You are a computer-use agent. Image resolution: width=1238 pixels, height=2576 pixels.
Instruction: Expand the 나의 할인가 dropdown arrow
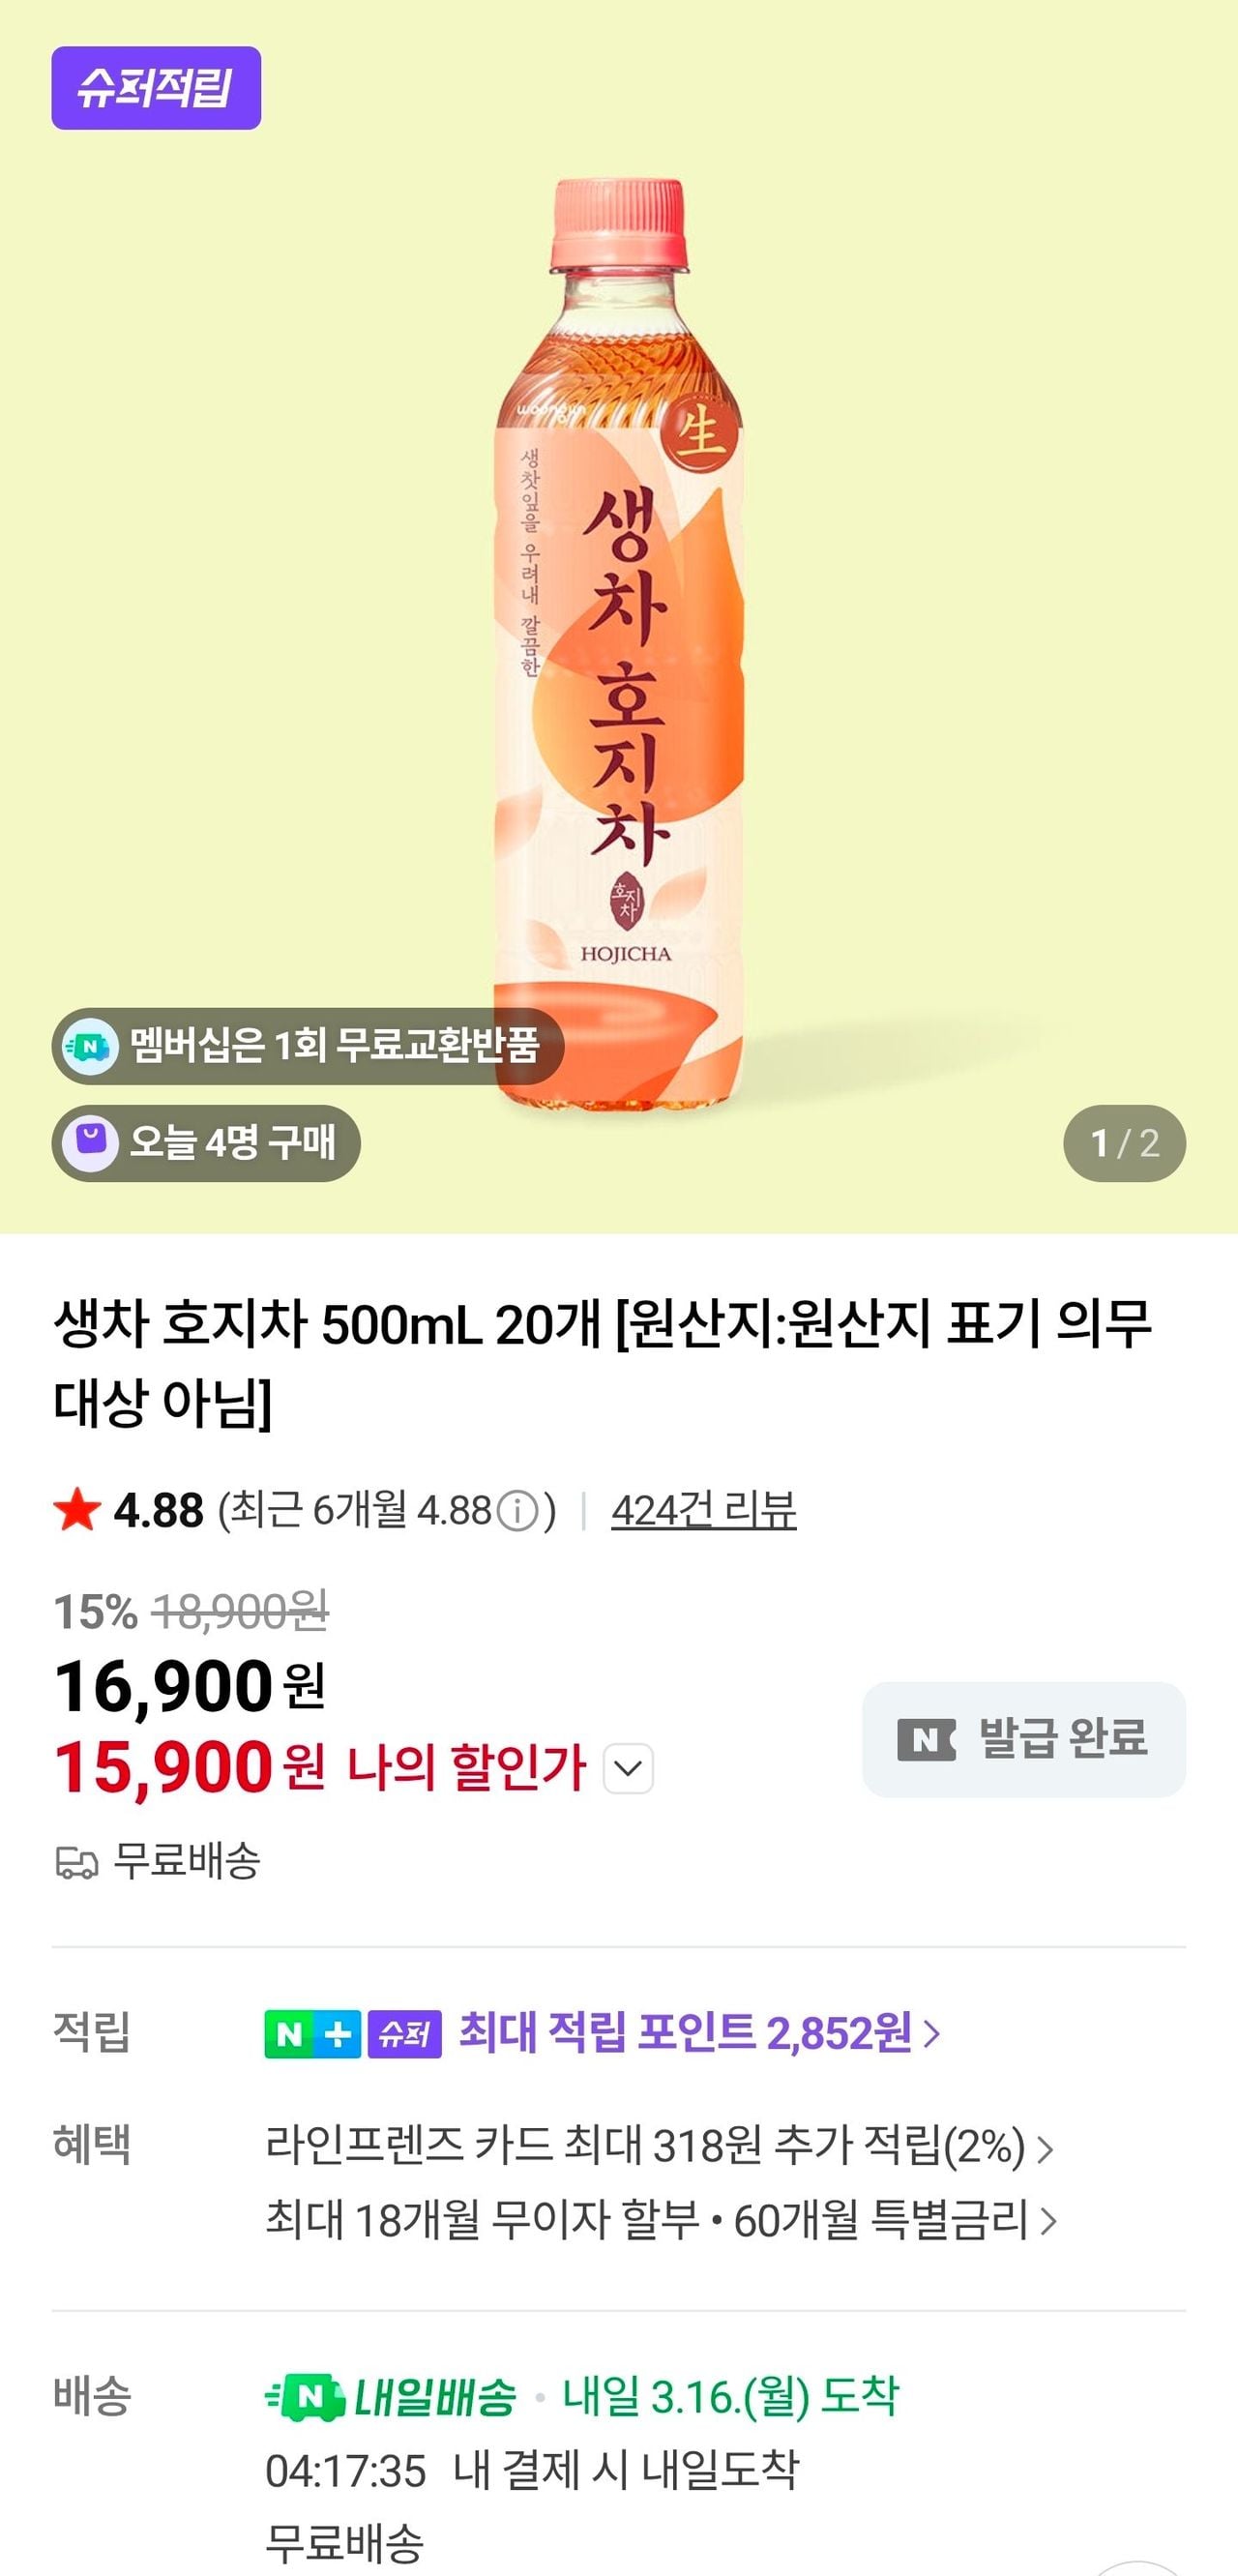tap(628, 1768)
